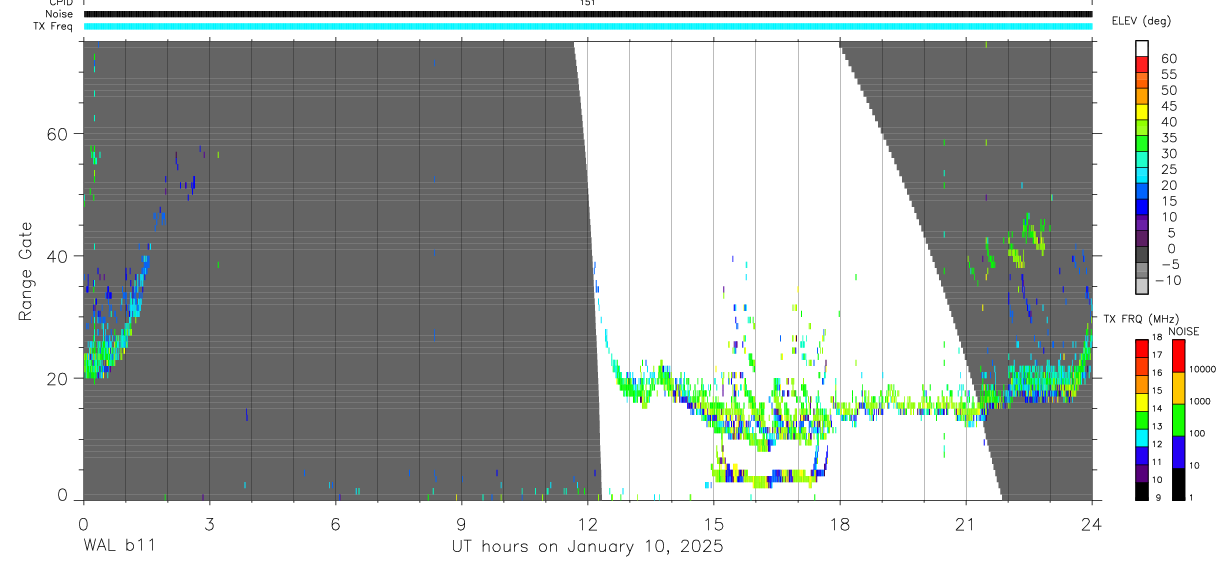Click the x-axis tick label '0'
Image resolution: width=1228 pixels, height=567 pixels.
pos(83,523)
